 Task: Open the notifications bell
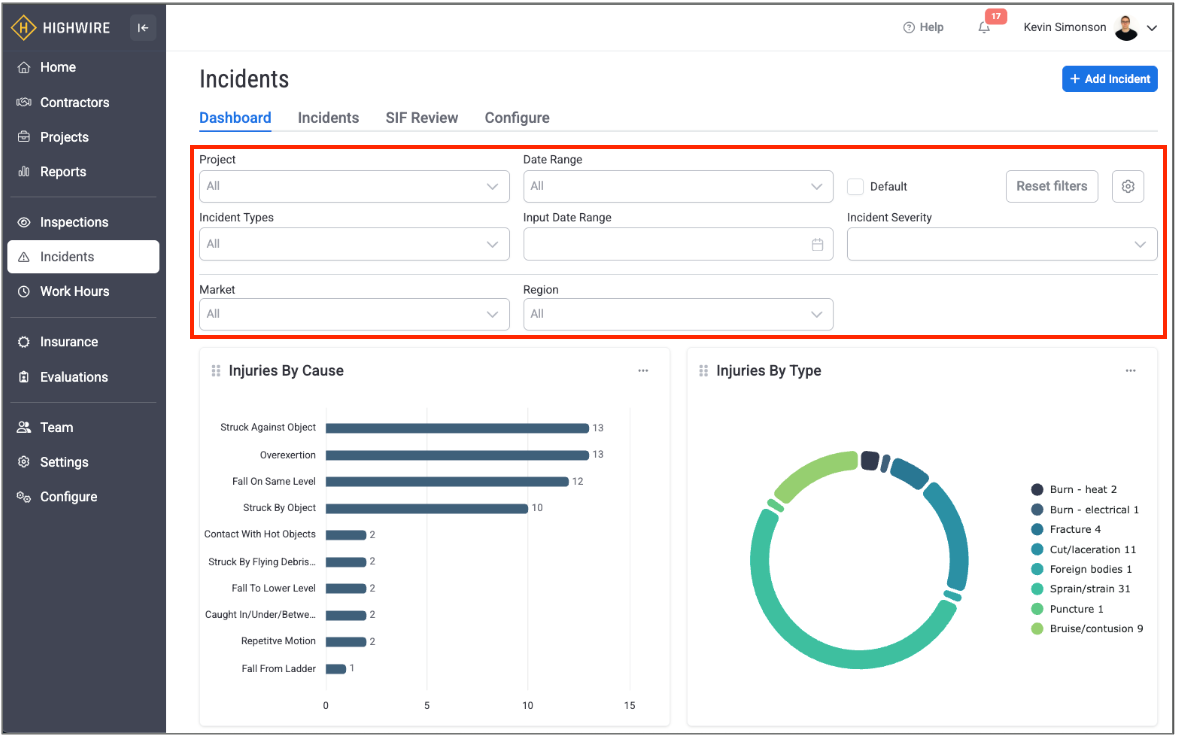click(984, 28)
